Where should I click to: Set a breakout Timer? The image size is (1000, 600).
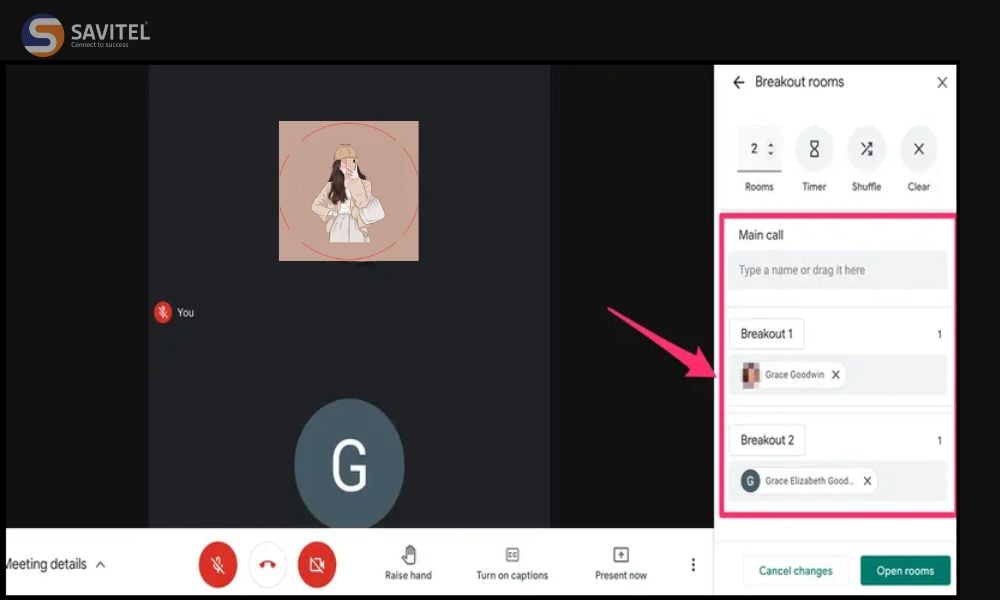tap(814, 149)
